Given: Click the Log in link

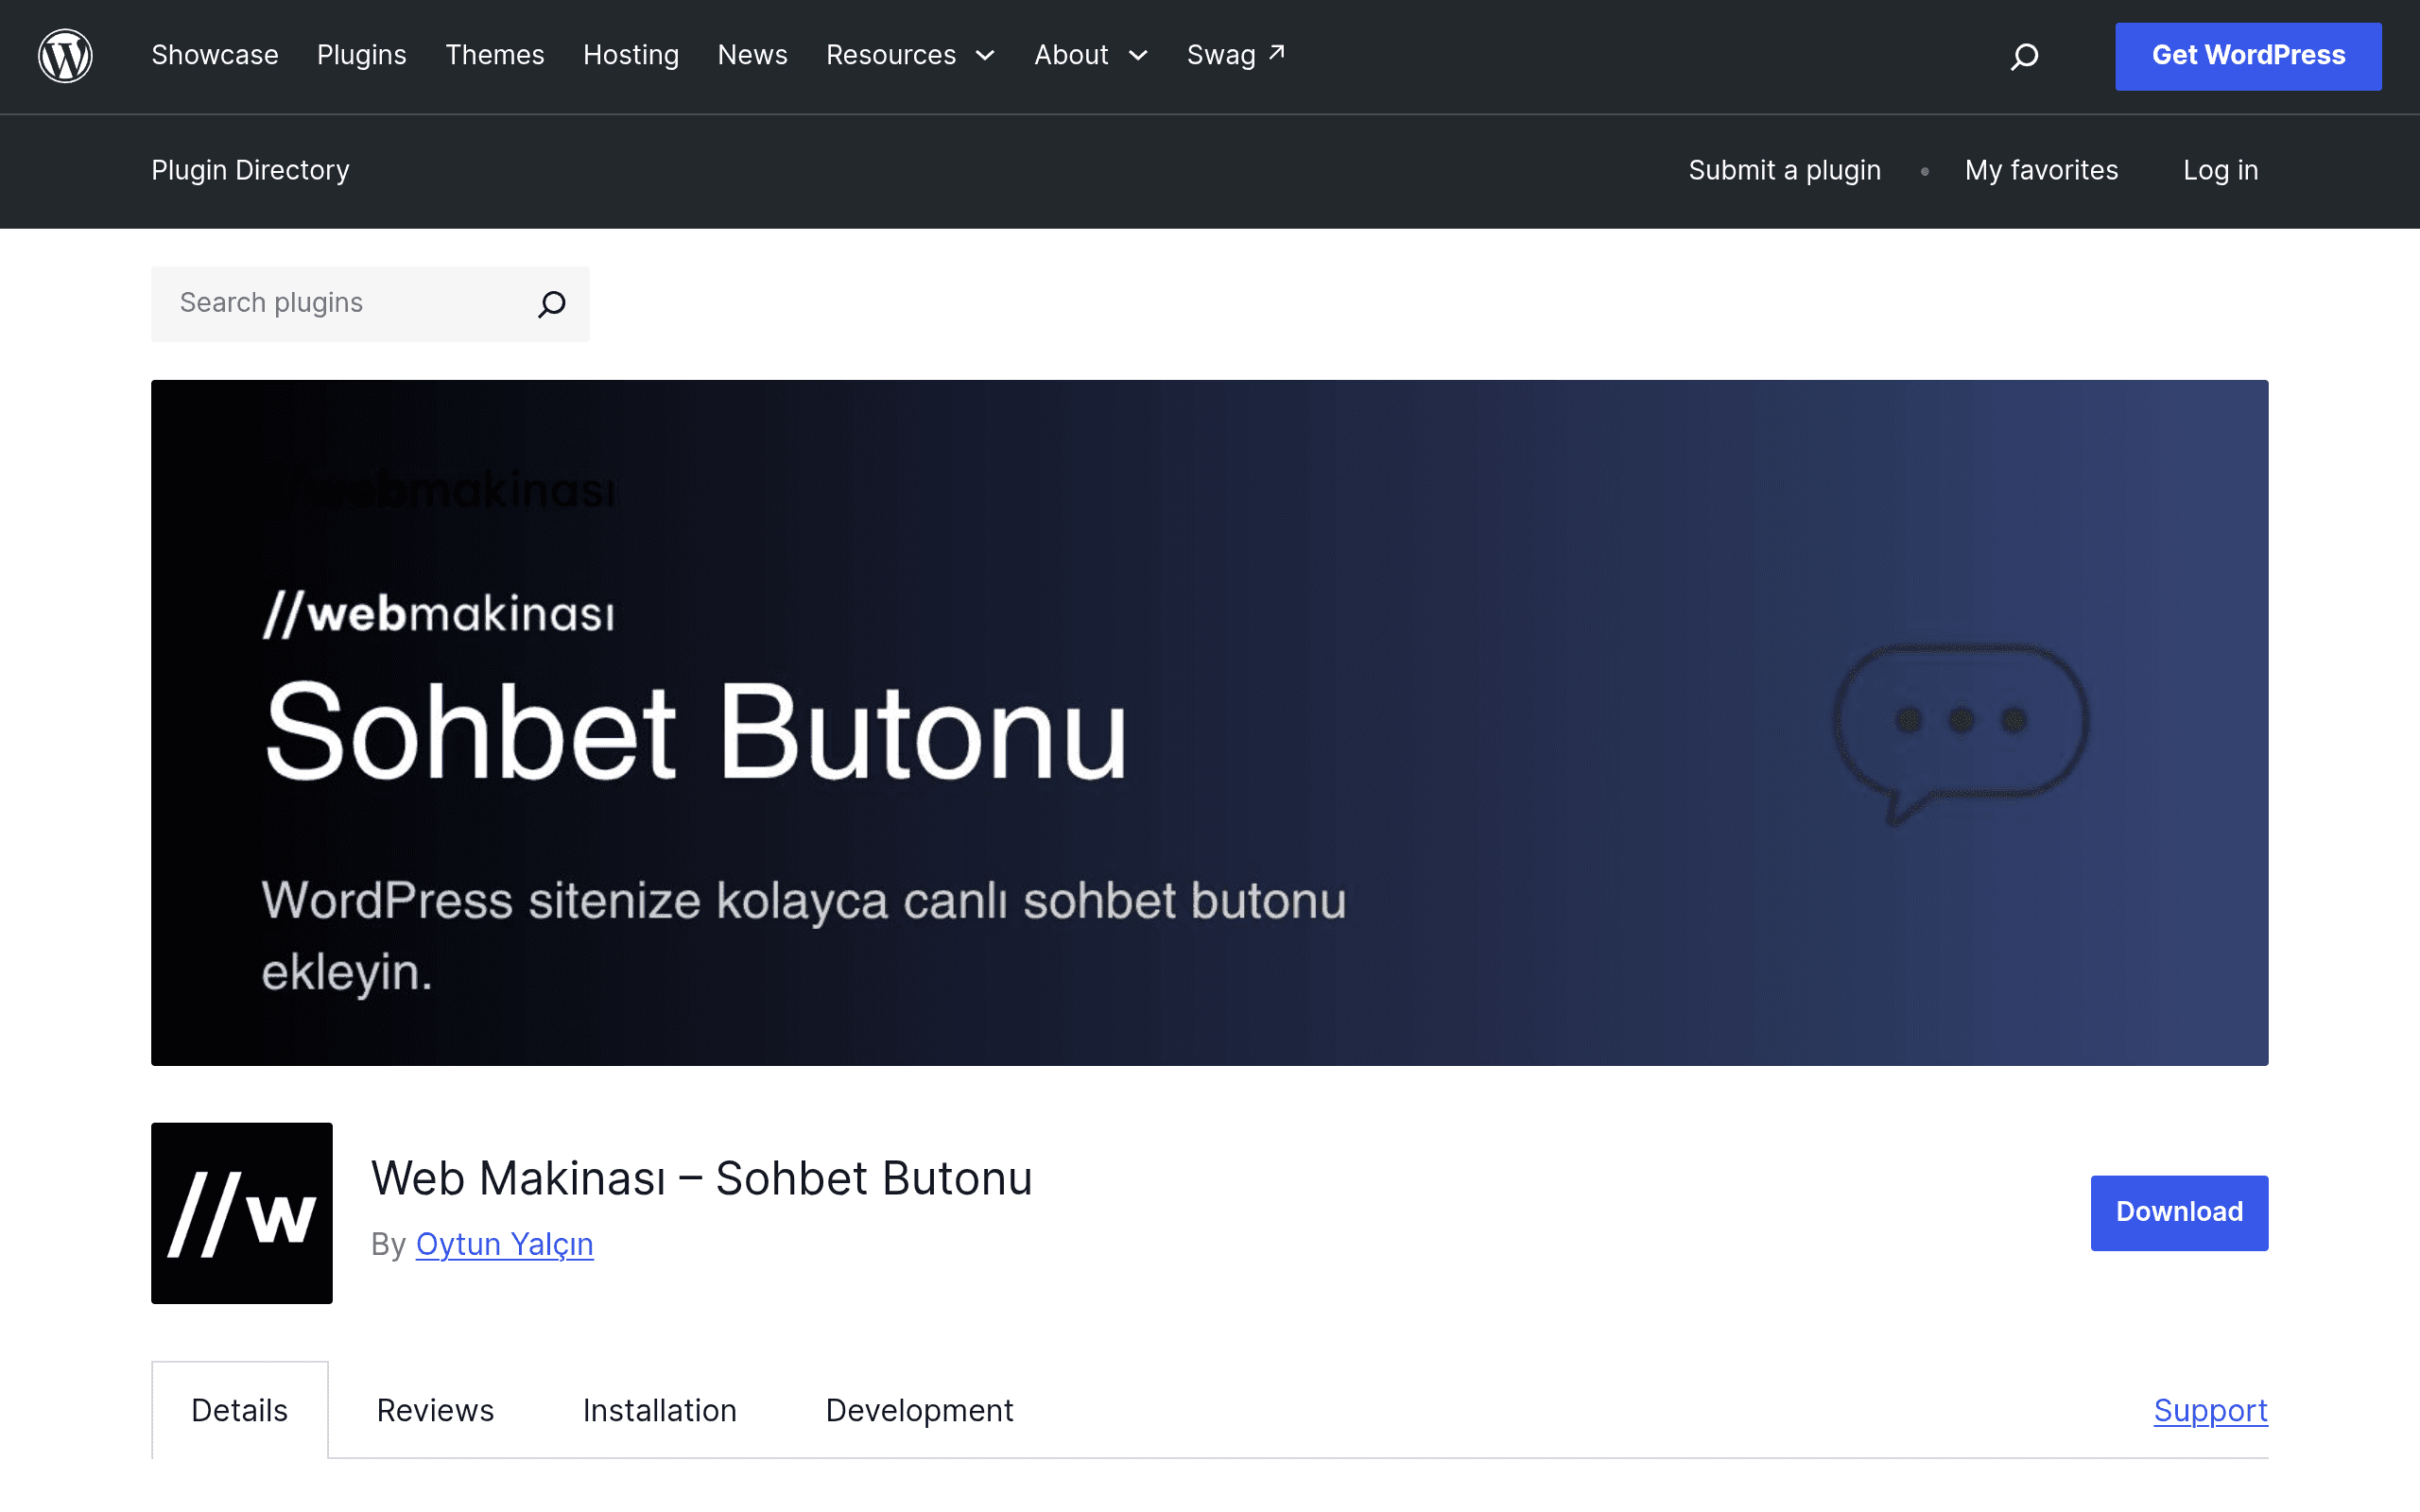Looking at the screenshot, I should [x=2220, y=170].
